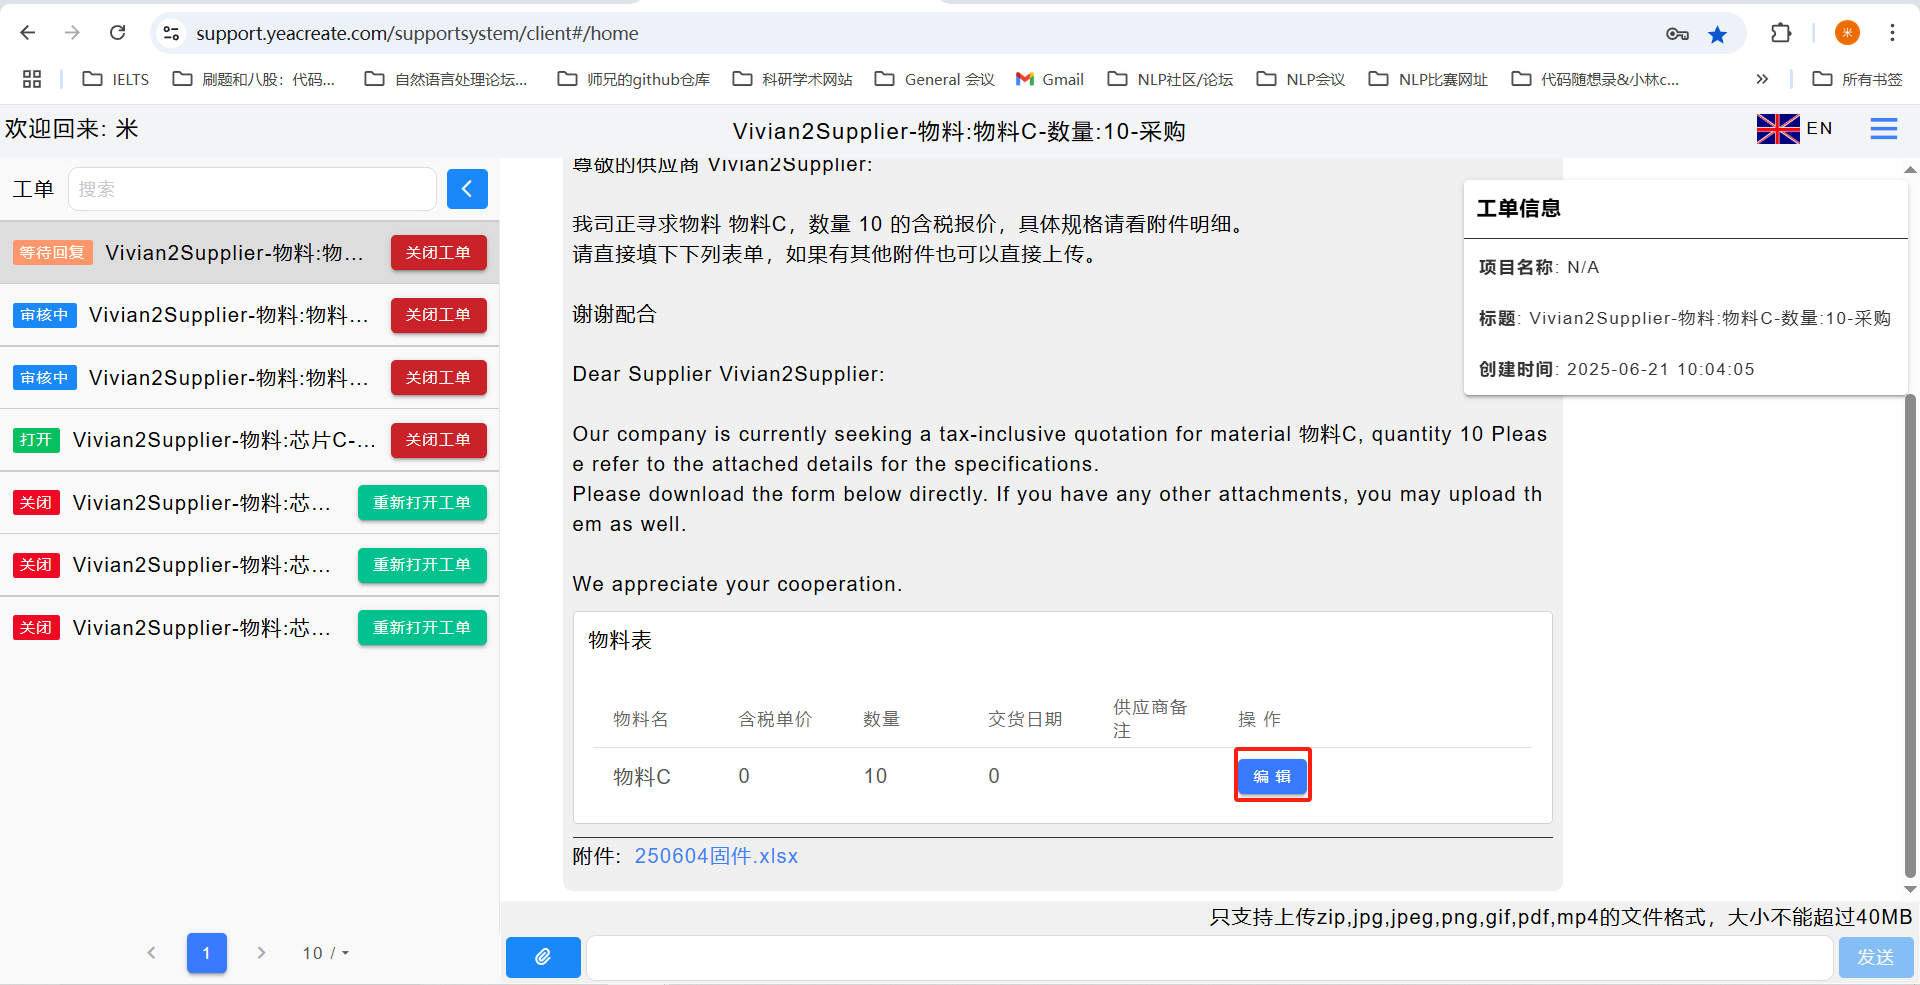Expand hidden bookmarks overflow chevron

[1761, 79]
